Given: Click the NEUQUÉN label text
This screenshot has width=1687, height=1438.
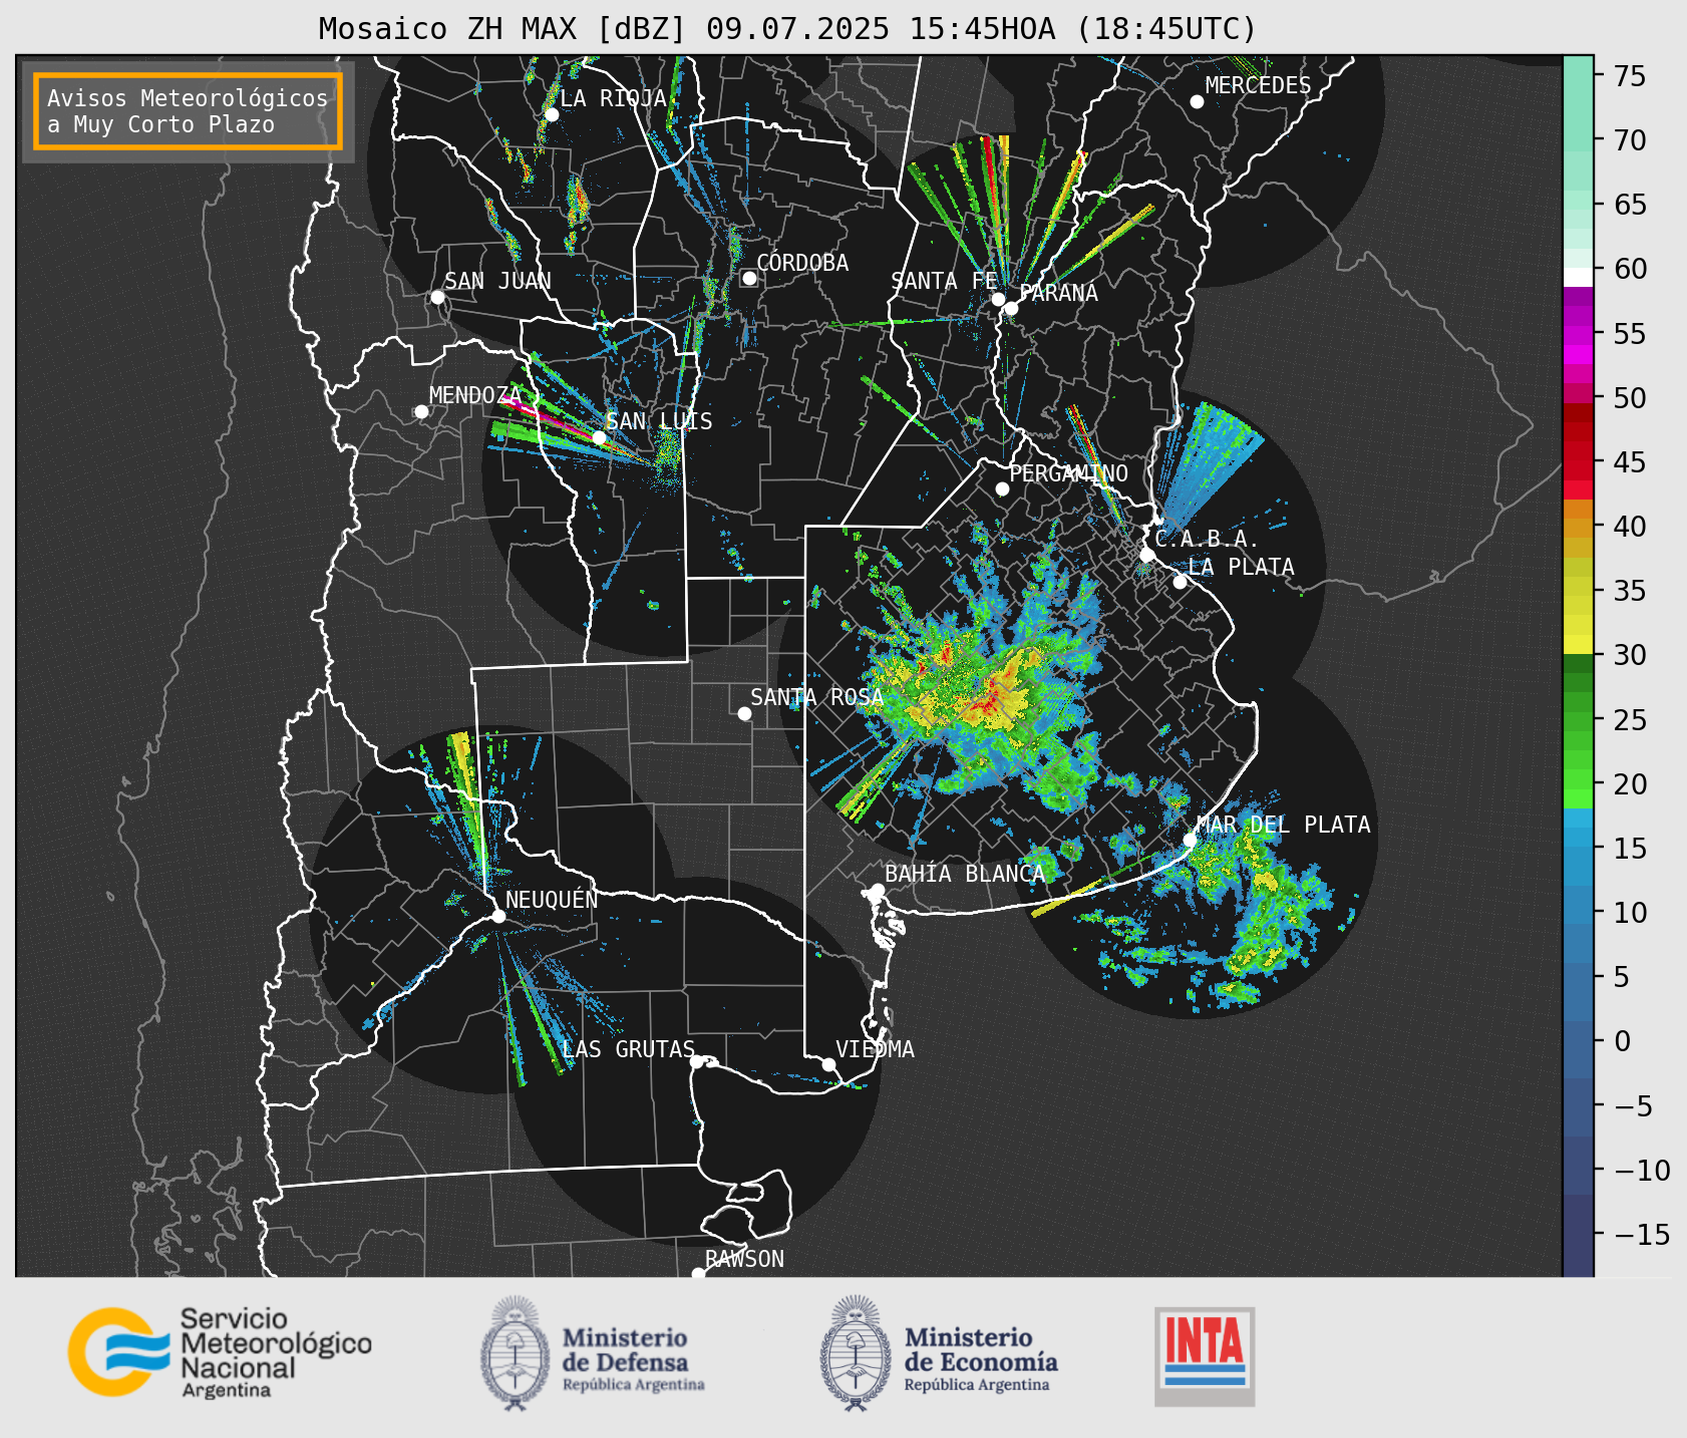Looking at the screenshot, I should click(x=552, y=900).
